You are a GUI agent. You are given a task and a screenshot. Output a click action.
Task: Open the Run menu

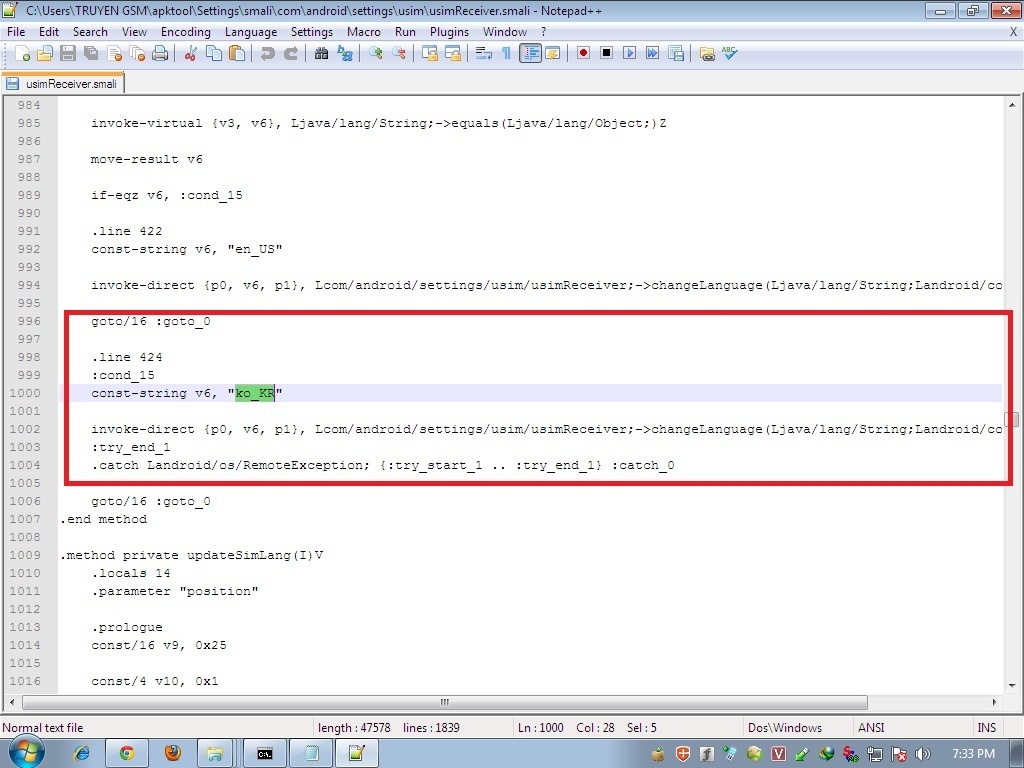[x=405, y=31]
